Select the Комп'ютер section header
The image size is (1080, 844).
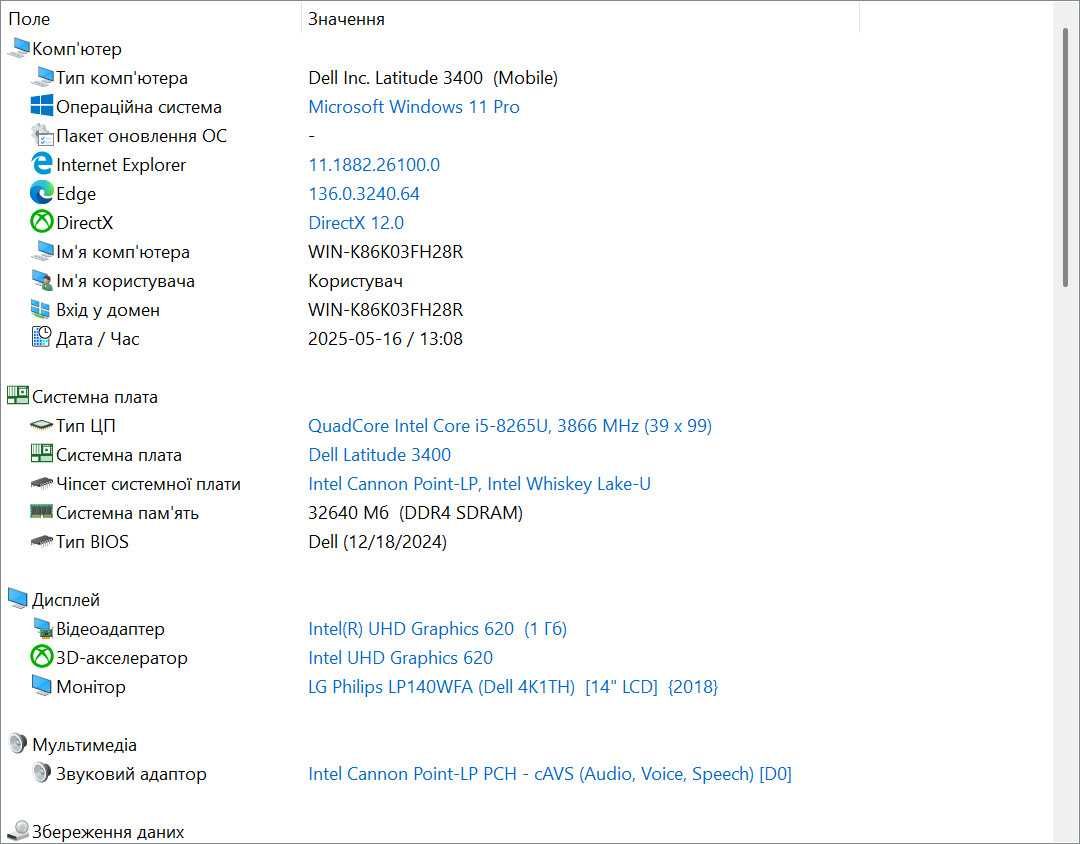(x=76, y=49)
